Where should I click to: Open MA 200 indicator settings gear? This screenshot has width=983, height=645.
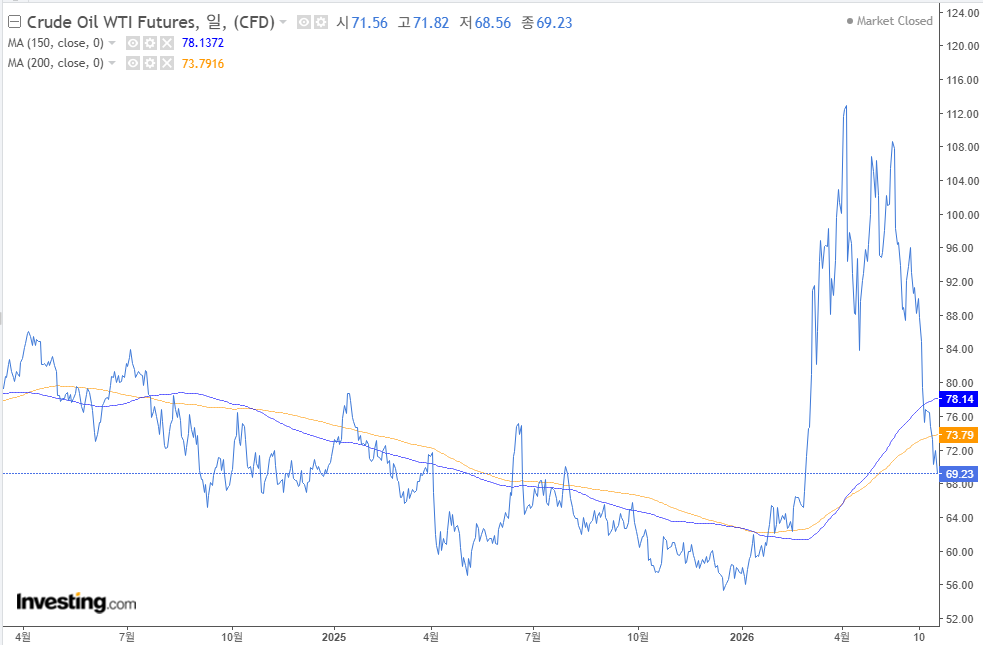150,63
